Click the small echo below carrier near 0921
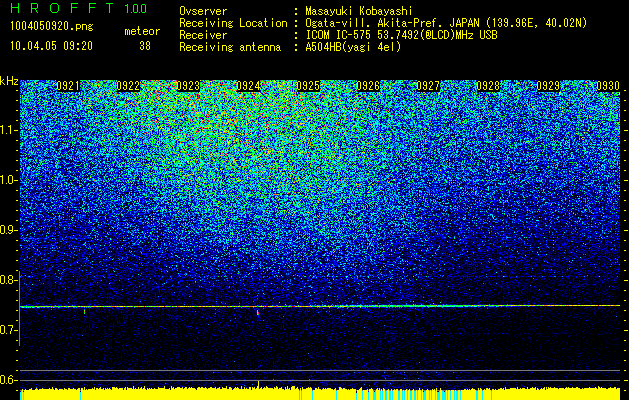The width and height of the screenshot is (629, 400). [85, 311]
